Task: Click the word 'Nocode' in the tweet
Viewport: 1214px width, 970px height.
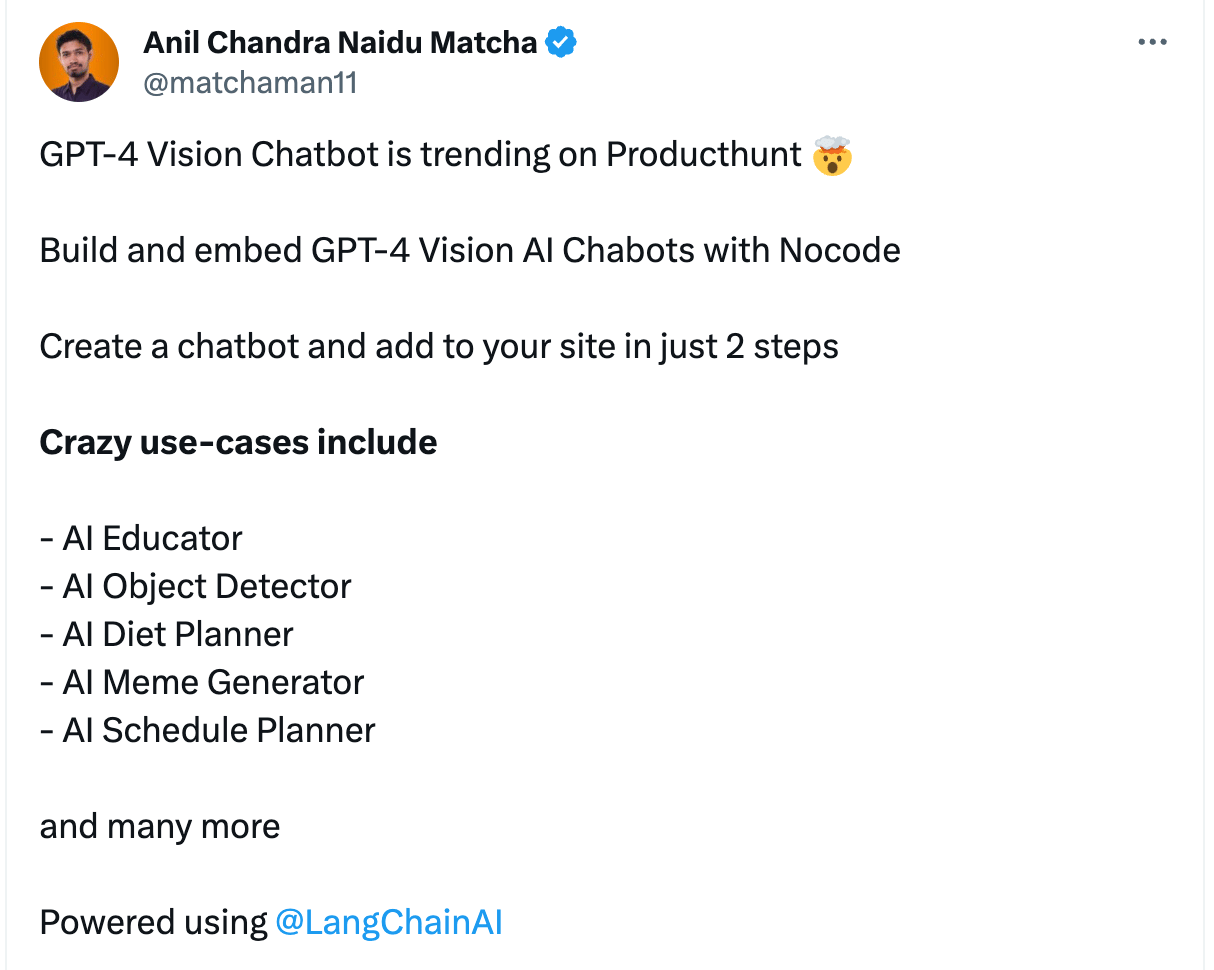Action: pos(840,250)
